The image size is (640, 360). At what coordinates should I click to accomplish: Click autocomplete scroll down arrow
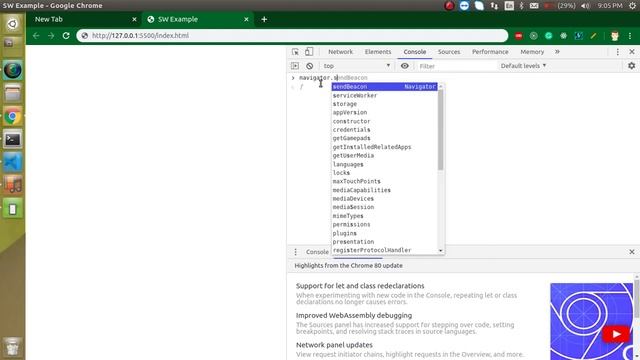pyautogui.click(x=441, y=251)
